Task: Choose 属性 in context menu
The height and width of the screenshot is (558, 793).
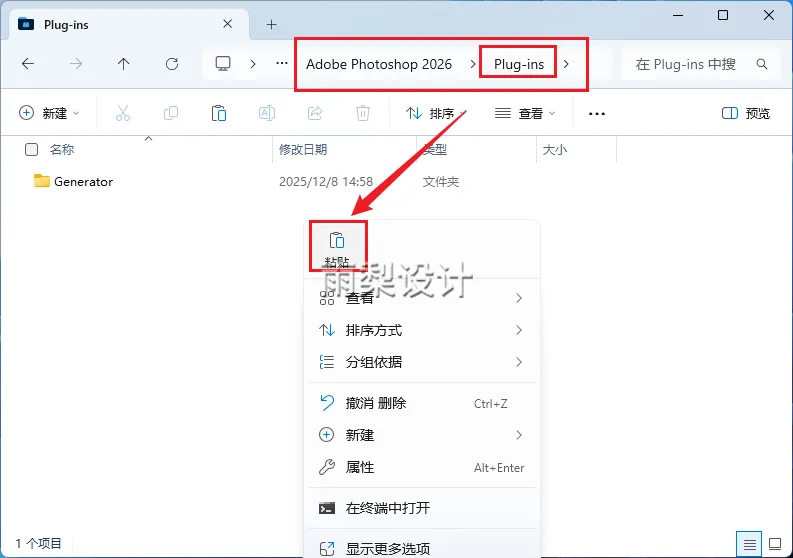Action: (422, 467)
